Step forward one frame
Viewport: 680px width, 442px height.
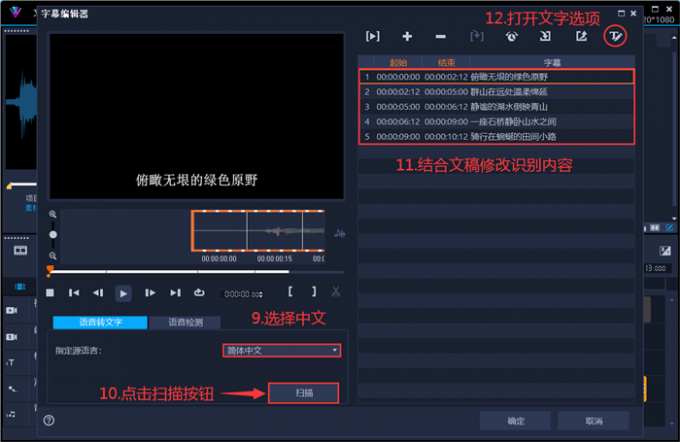point(150,293)
